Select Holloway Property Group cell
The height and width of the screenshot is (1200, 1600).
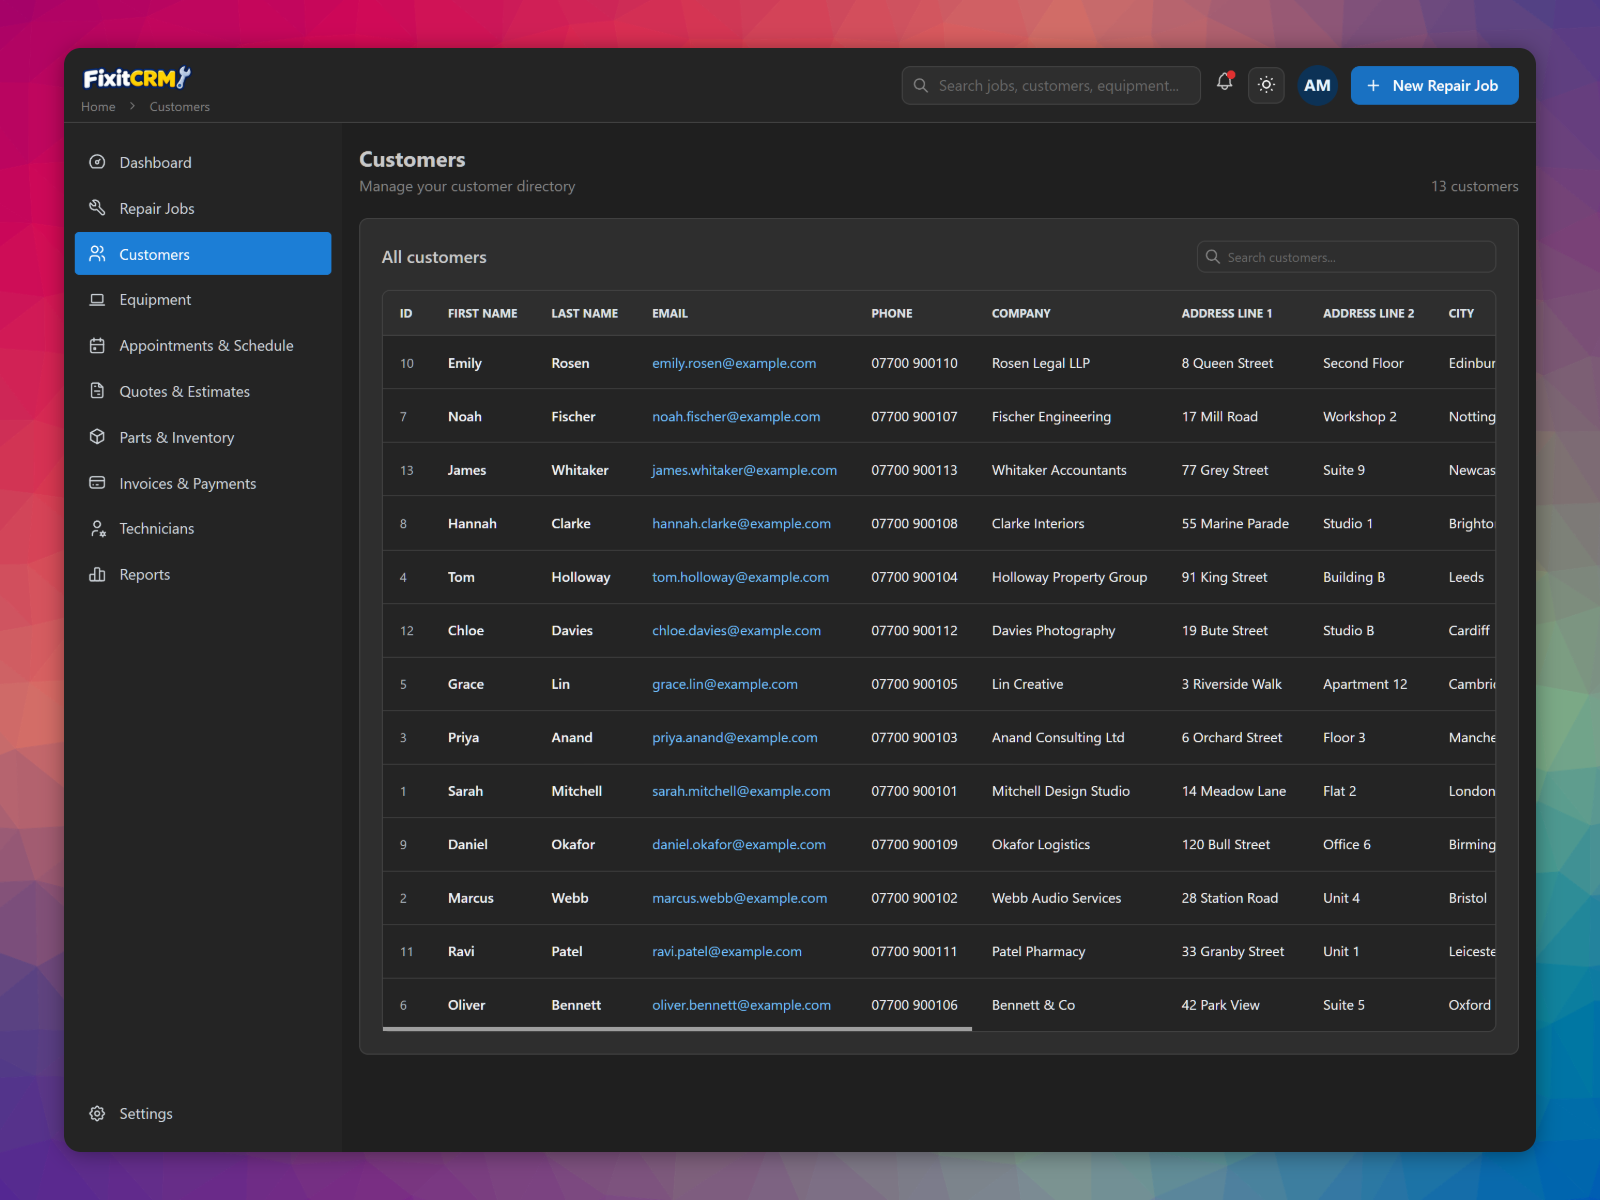[x=1069, y=577]
